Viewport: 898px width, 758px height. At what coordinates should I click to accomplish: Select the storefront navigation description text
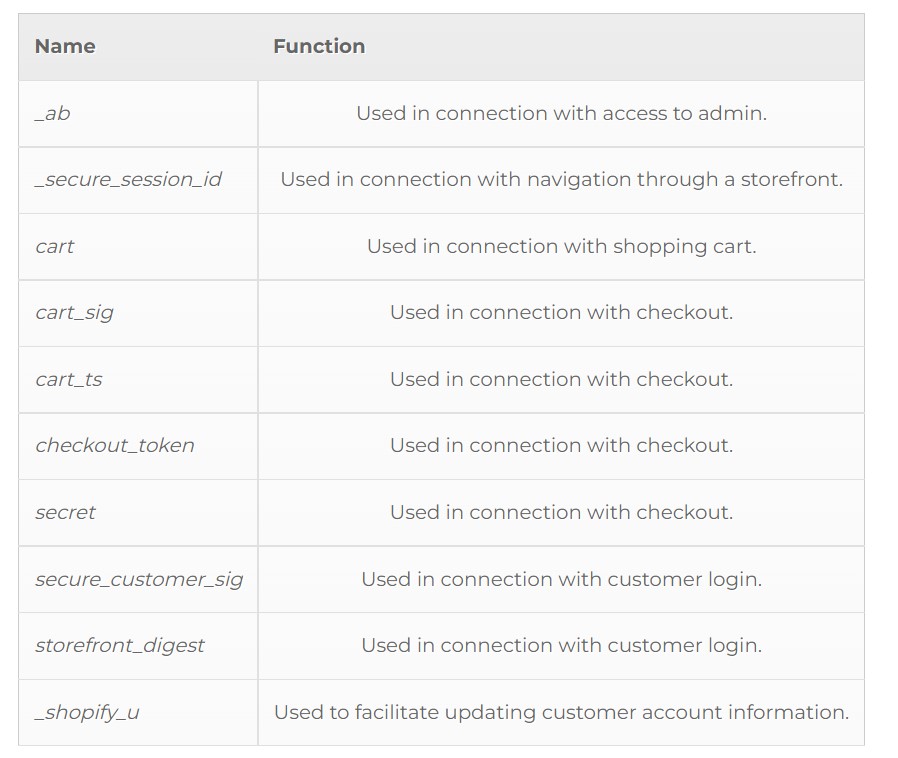click(x=561, y=180)
